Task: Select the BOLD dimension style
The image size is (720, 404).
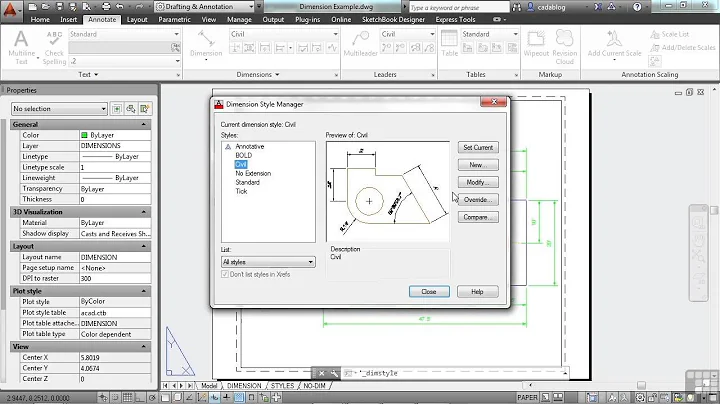Action: tap(243, 155)
